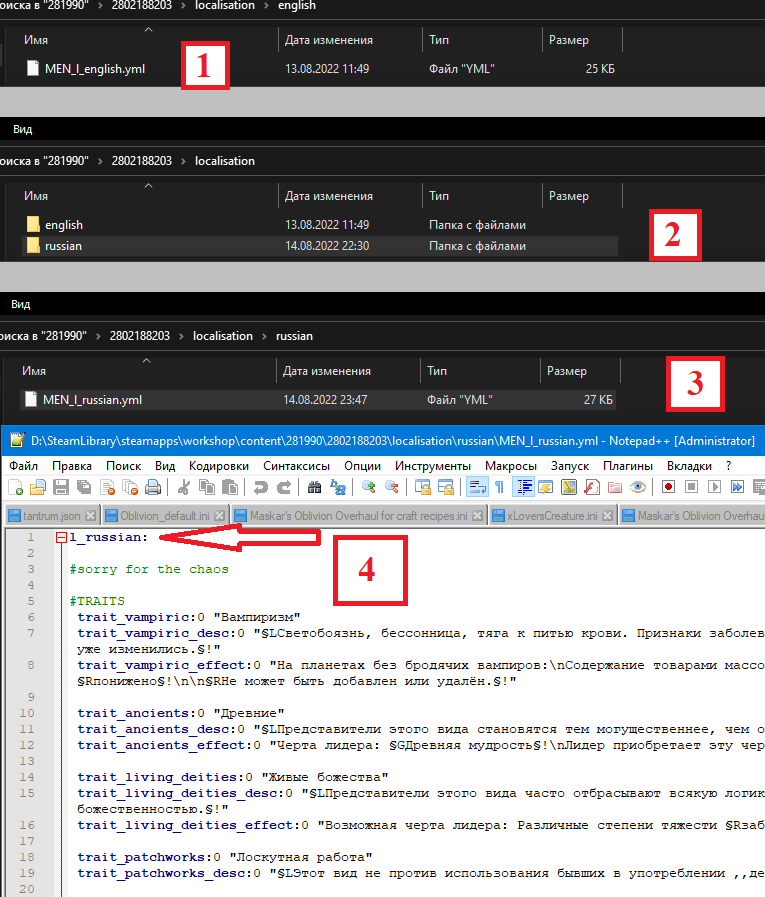Toggle file monitoring eye icon
The width and height of the screenshot is (765, 897).
click(637, 487)
